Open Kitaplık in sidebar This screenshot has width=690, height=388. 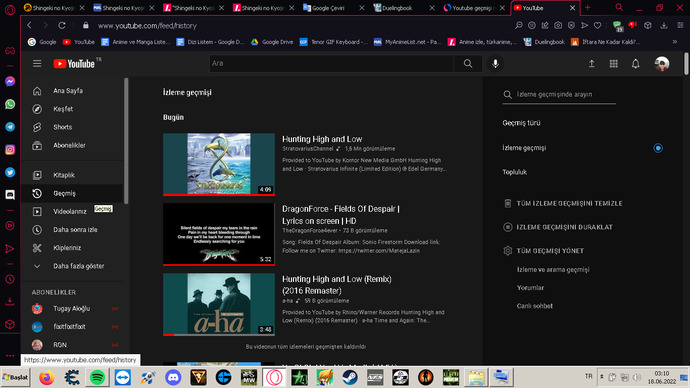73,175
